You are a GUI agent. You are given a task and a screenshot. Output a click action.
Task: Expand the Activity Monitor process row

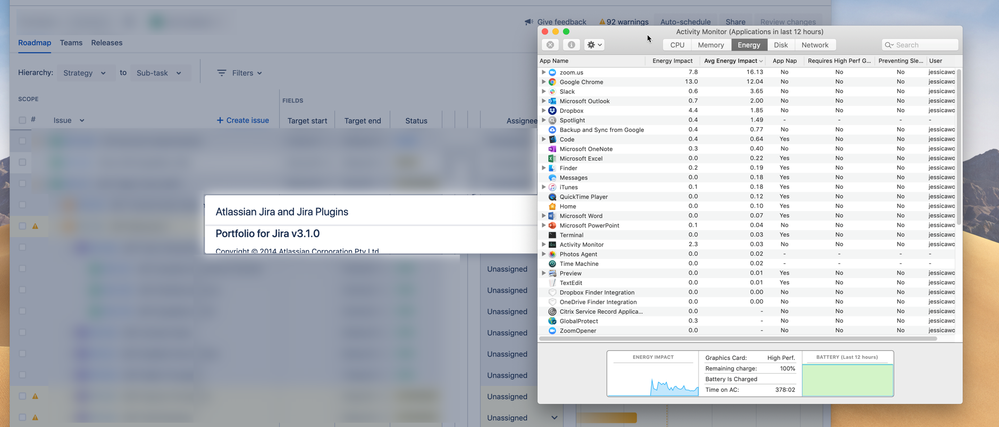(x=543, y=245)
